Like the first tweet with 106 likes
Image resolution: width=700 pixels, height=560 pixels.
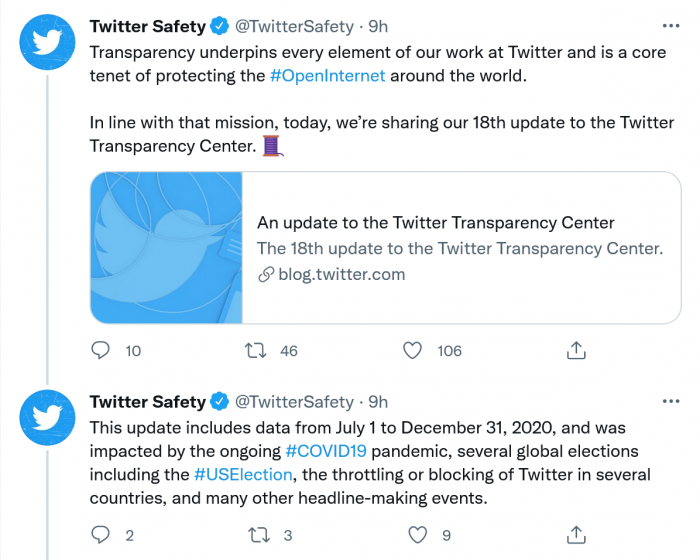(413, 350)
